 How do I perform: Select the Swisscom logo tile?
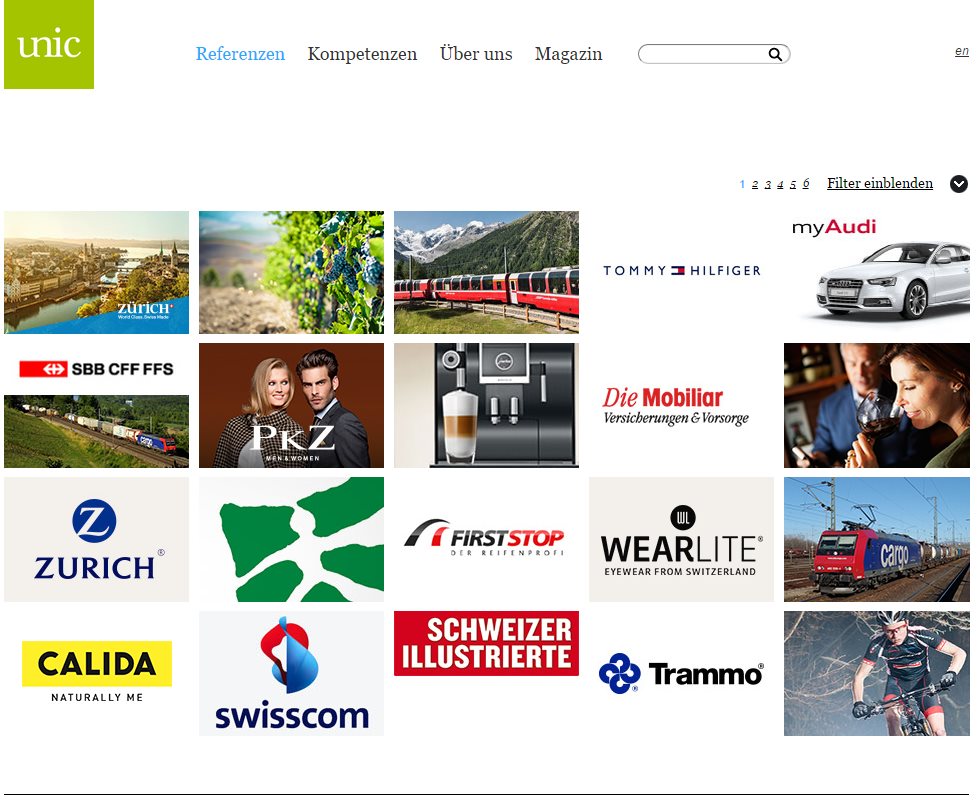(292, 673)
